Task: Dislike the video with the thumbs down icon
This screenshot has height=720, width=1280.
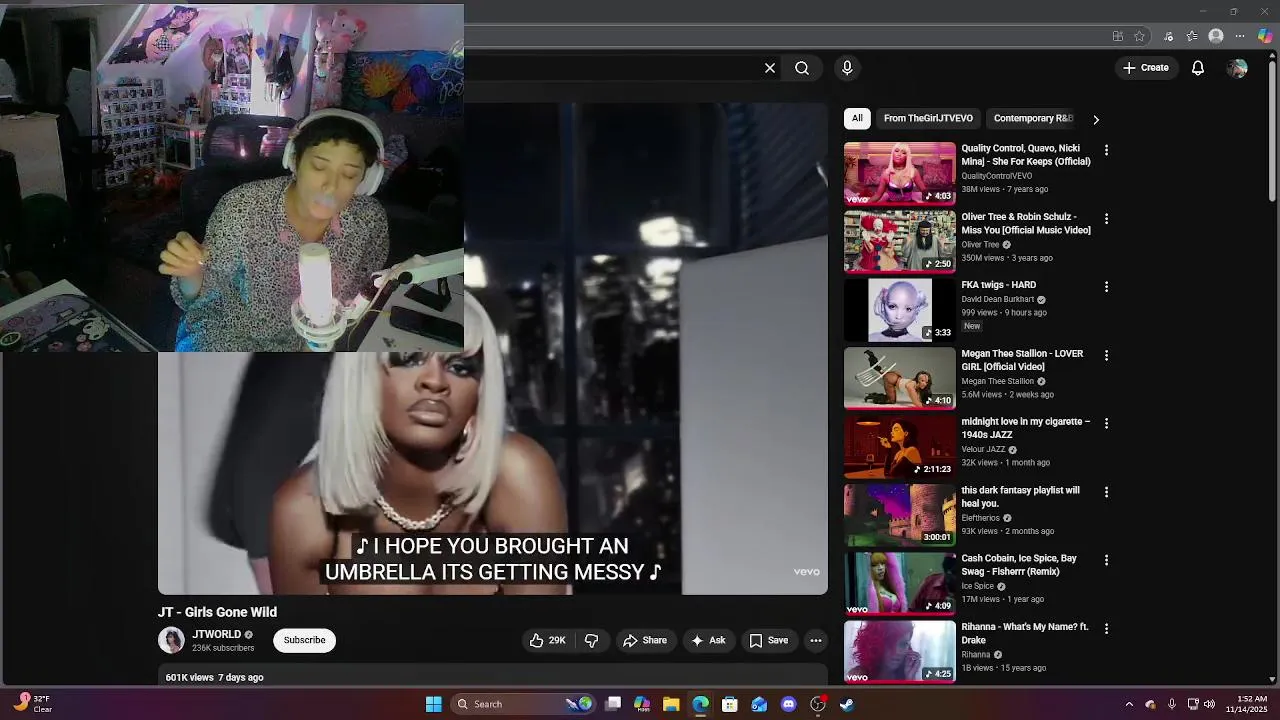Action: (591, 640)
